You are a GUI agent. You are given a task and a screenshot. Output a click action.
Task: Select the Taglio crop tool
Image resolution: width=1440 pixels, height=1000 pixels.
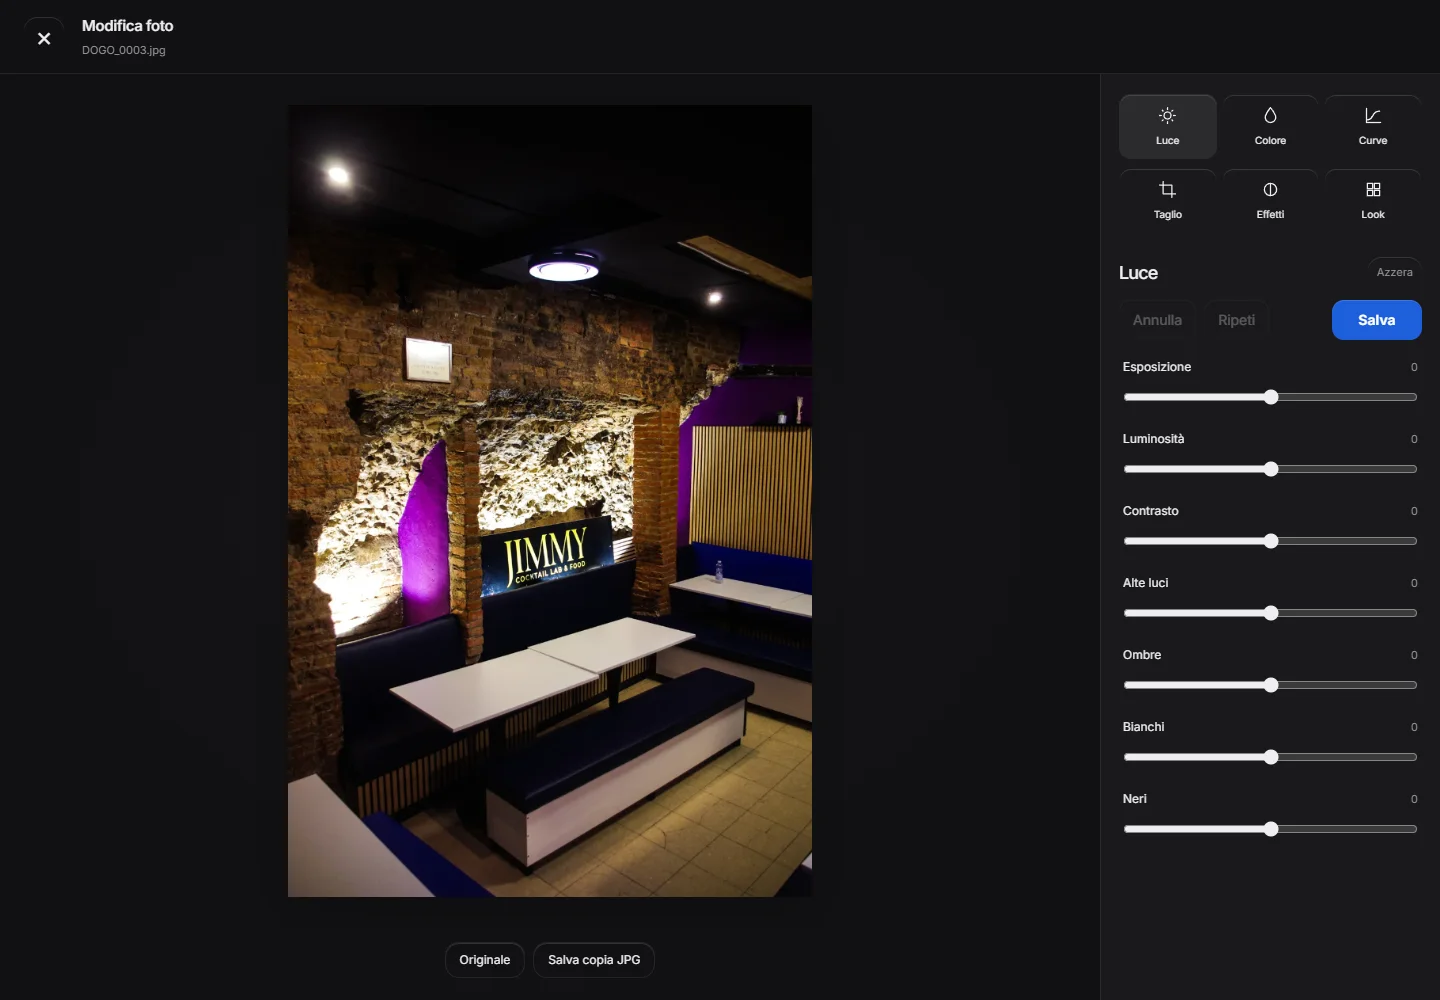tap(1168, 201)
